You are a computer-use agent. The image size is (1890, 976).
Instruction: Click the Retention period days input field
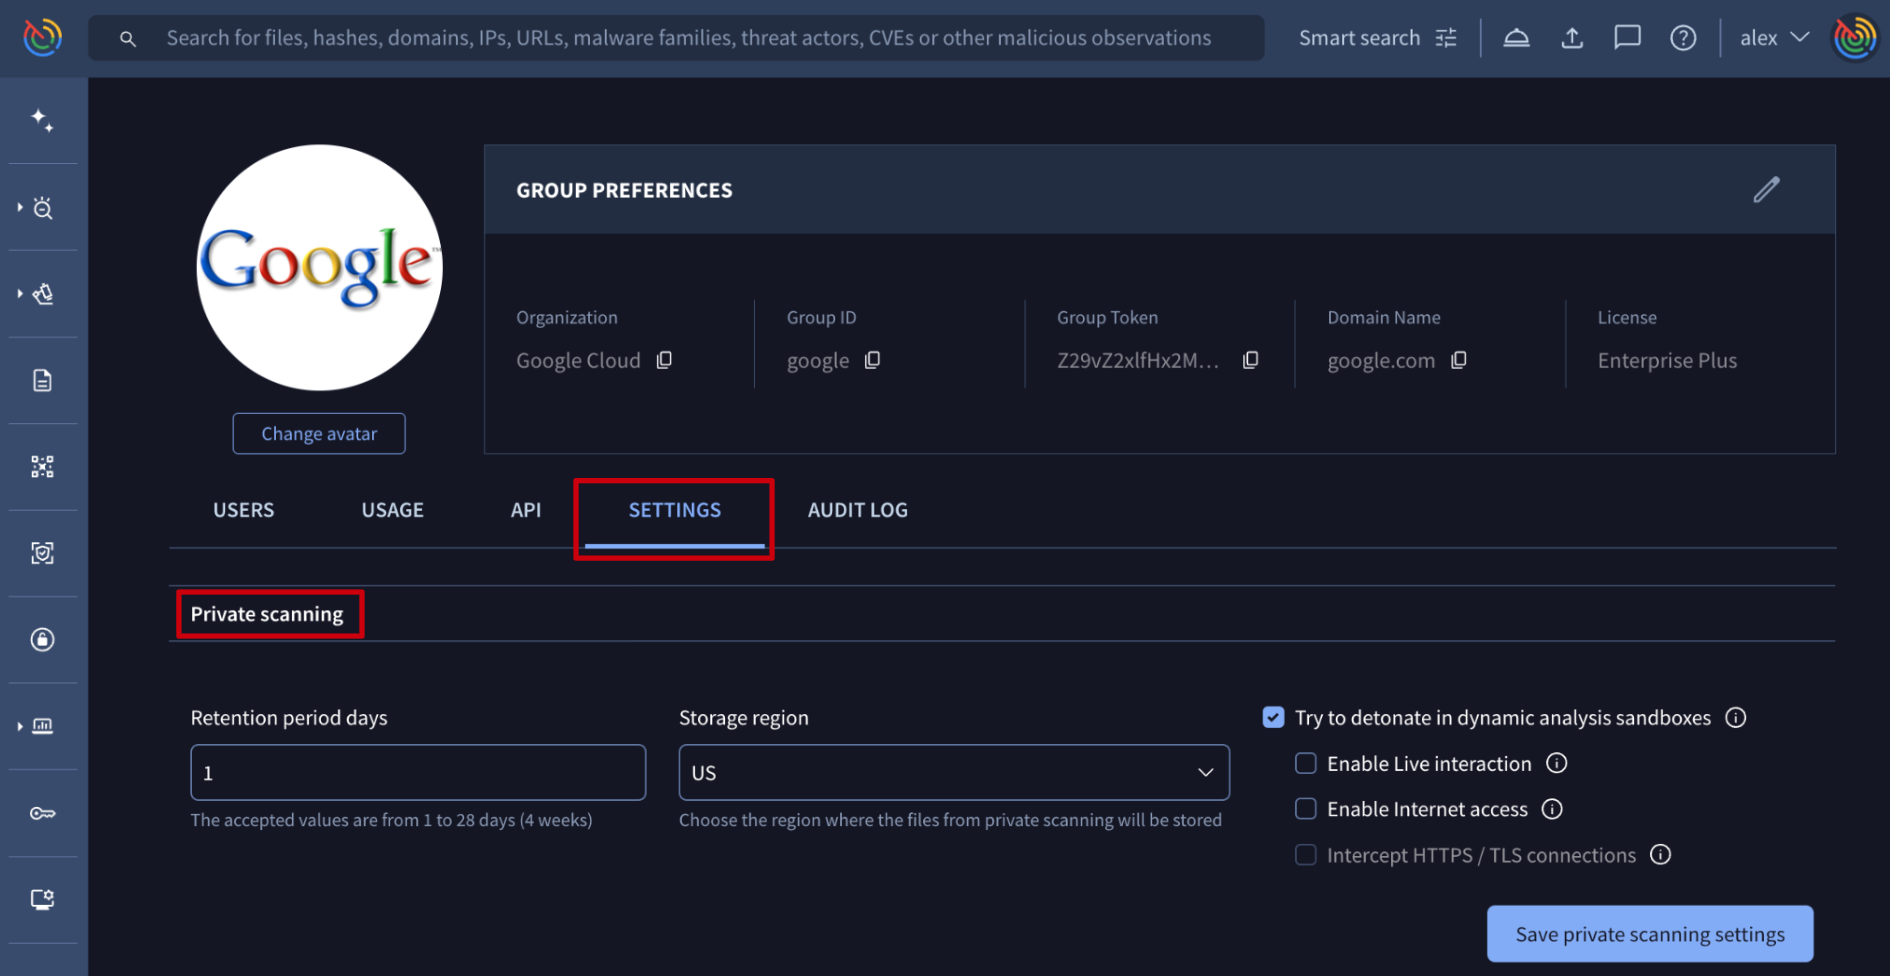pos(418,772)
